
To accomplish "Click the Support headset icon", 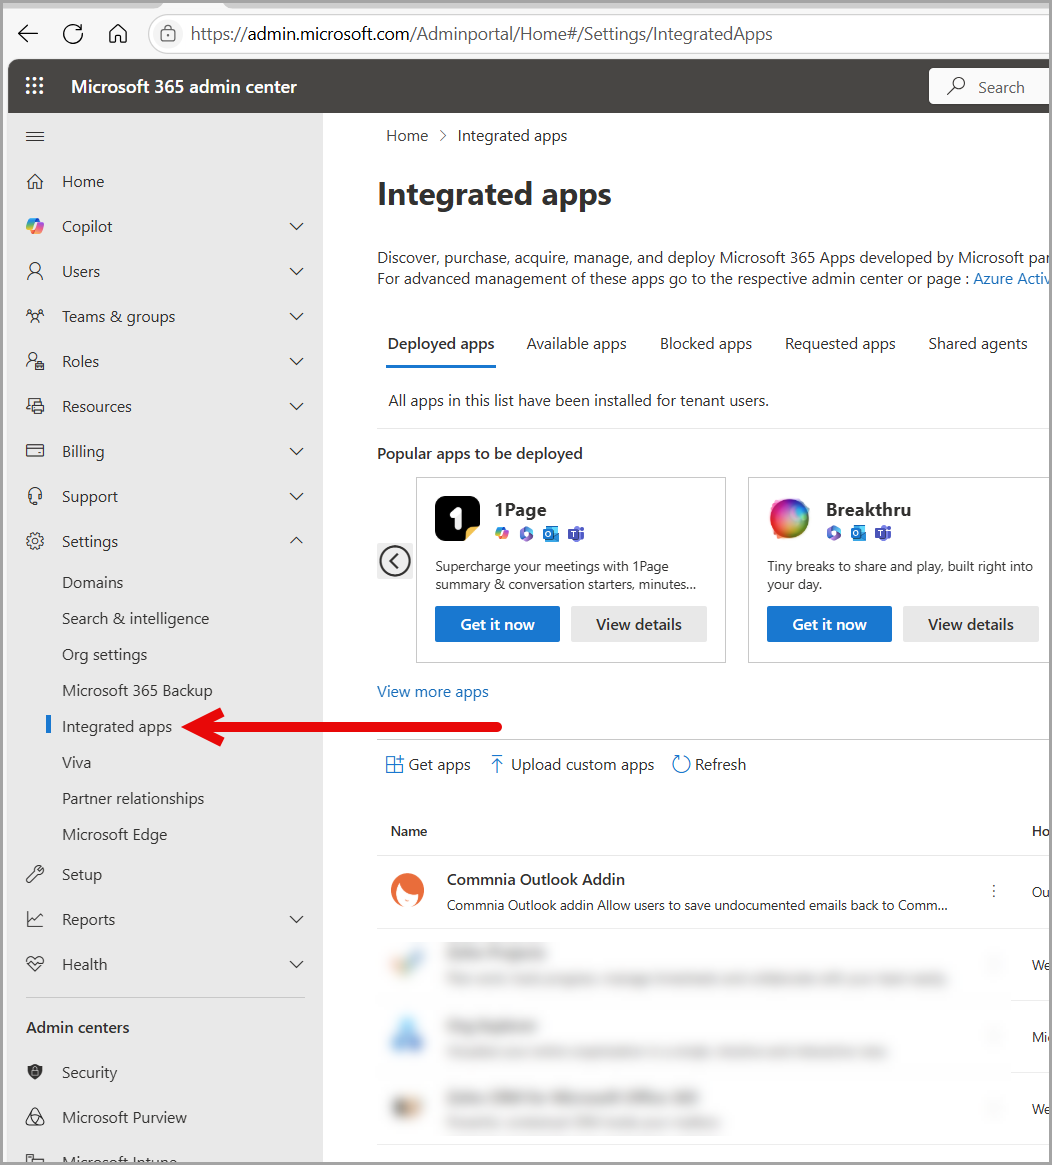I will click(35, 496).
